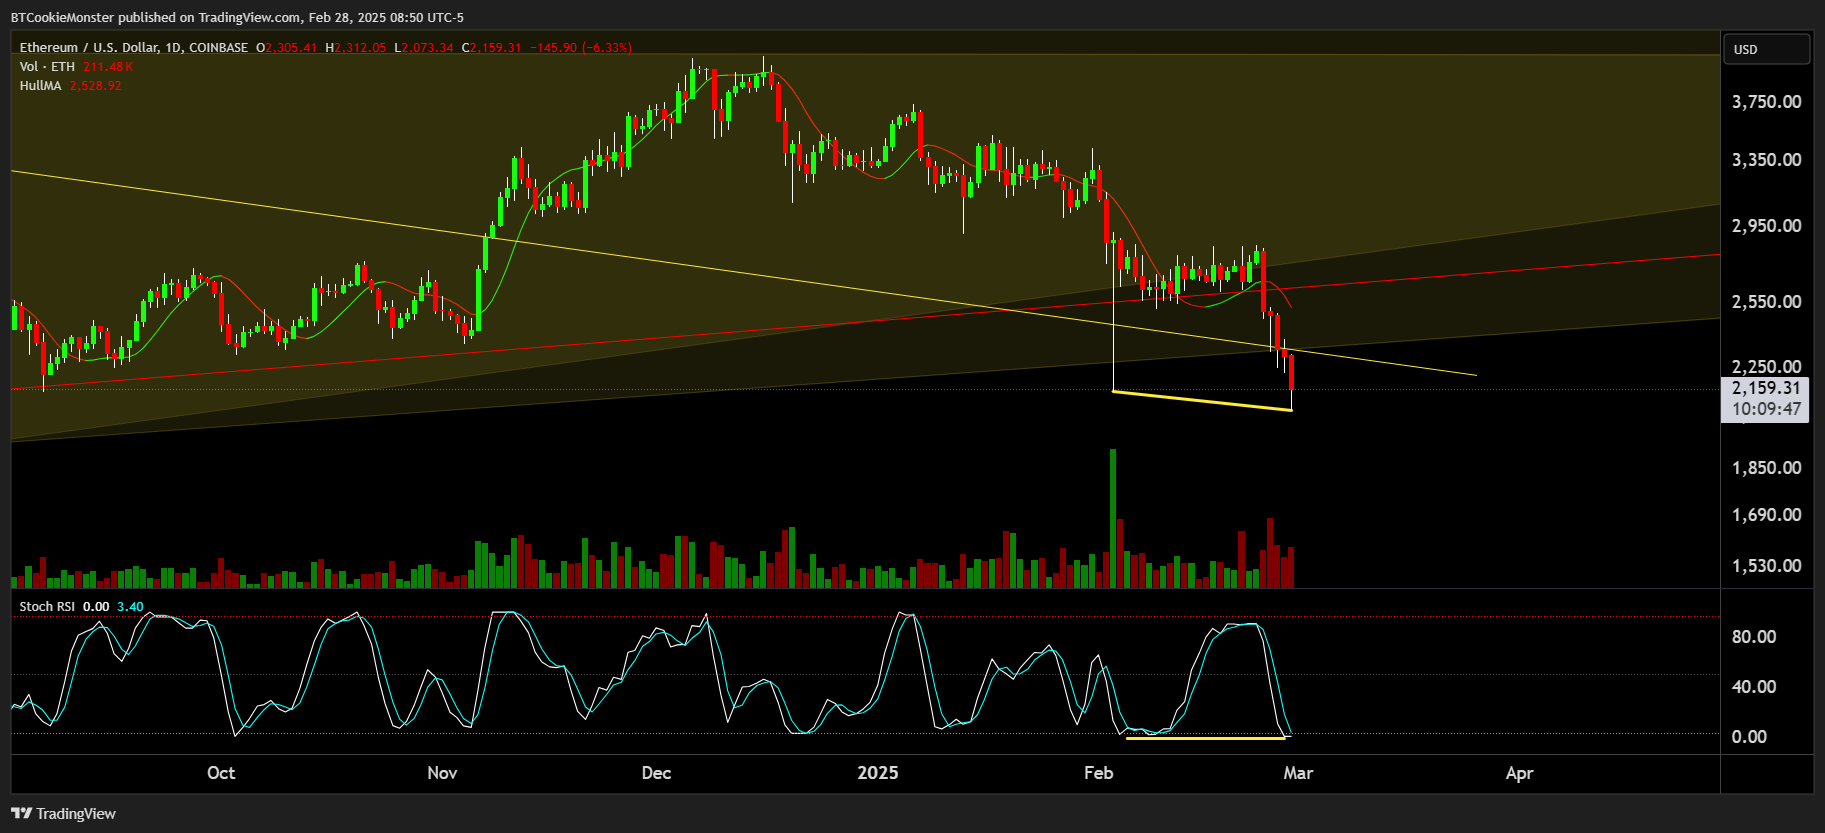This screenshot has height=833, width=1825.
Task: Click the 2,550.00 price axis label
Action: (x=1766, y=302)
